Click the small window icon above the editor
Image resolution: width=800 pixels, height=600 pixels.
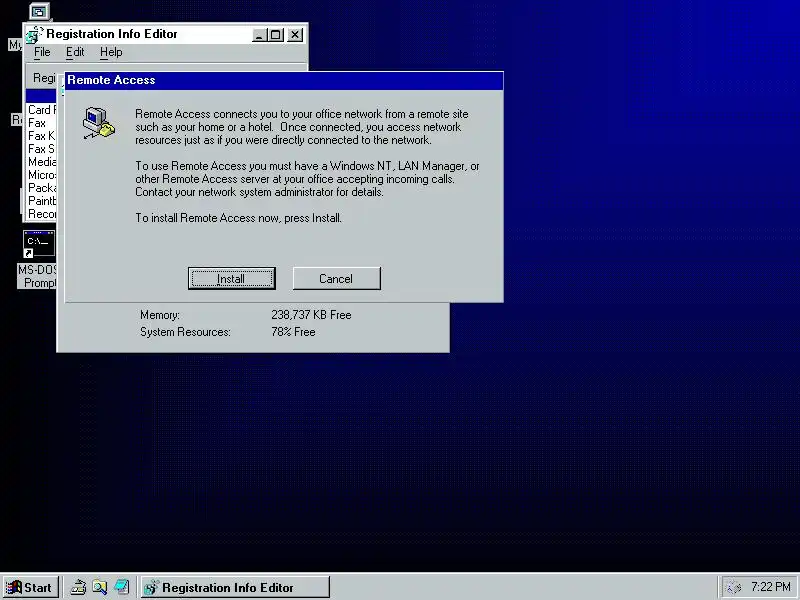coord(39,11)
